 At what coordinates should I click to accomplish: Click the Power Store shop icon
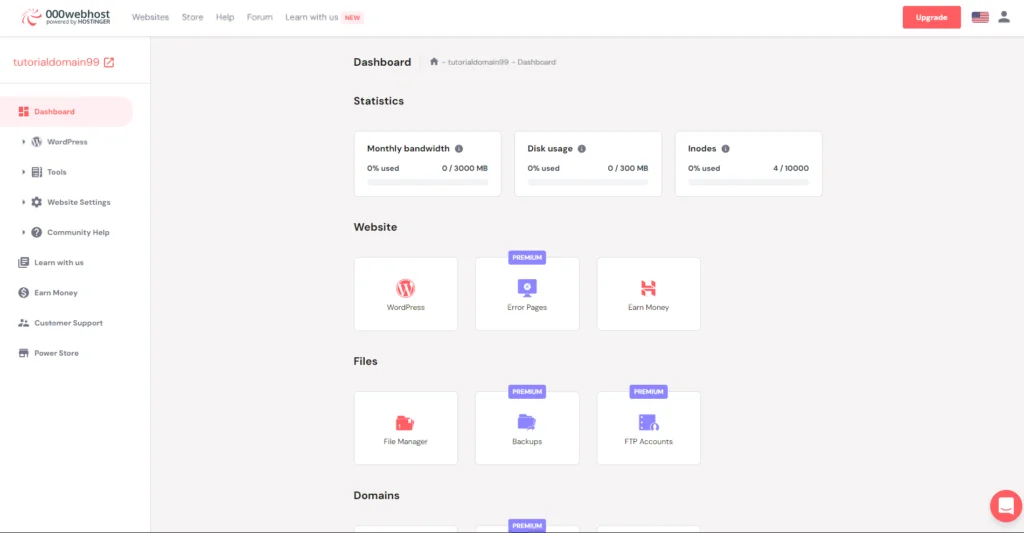24,353
